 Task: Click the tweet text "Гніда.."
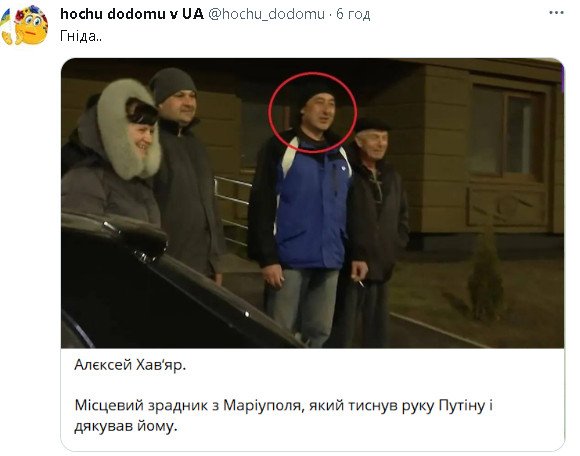81,36
